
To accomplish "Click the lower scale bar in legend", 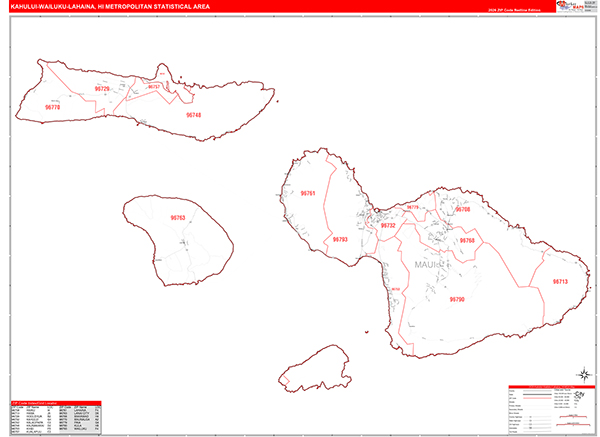I will click(x=573, y=424).
